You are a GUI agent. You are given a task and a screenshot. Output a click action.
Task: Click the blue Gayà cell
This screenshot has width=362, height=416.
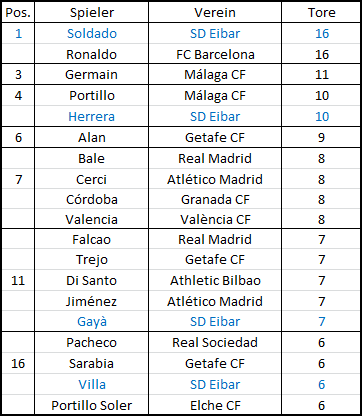pos(91,321)
